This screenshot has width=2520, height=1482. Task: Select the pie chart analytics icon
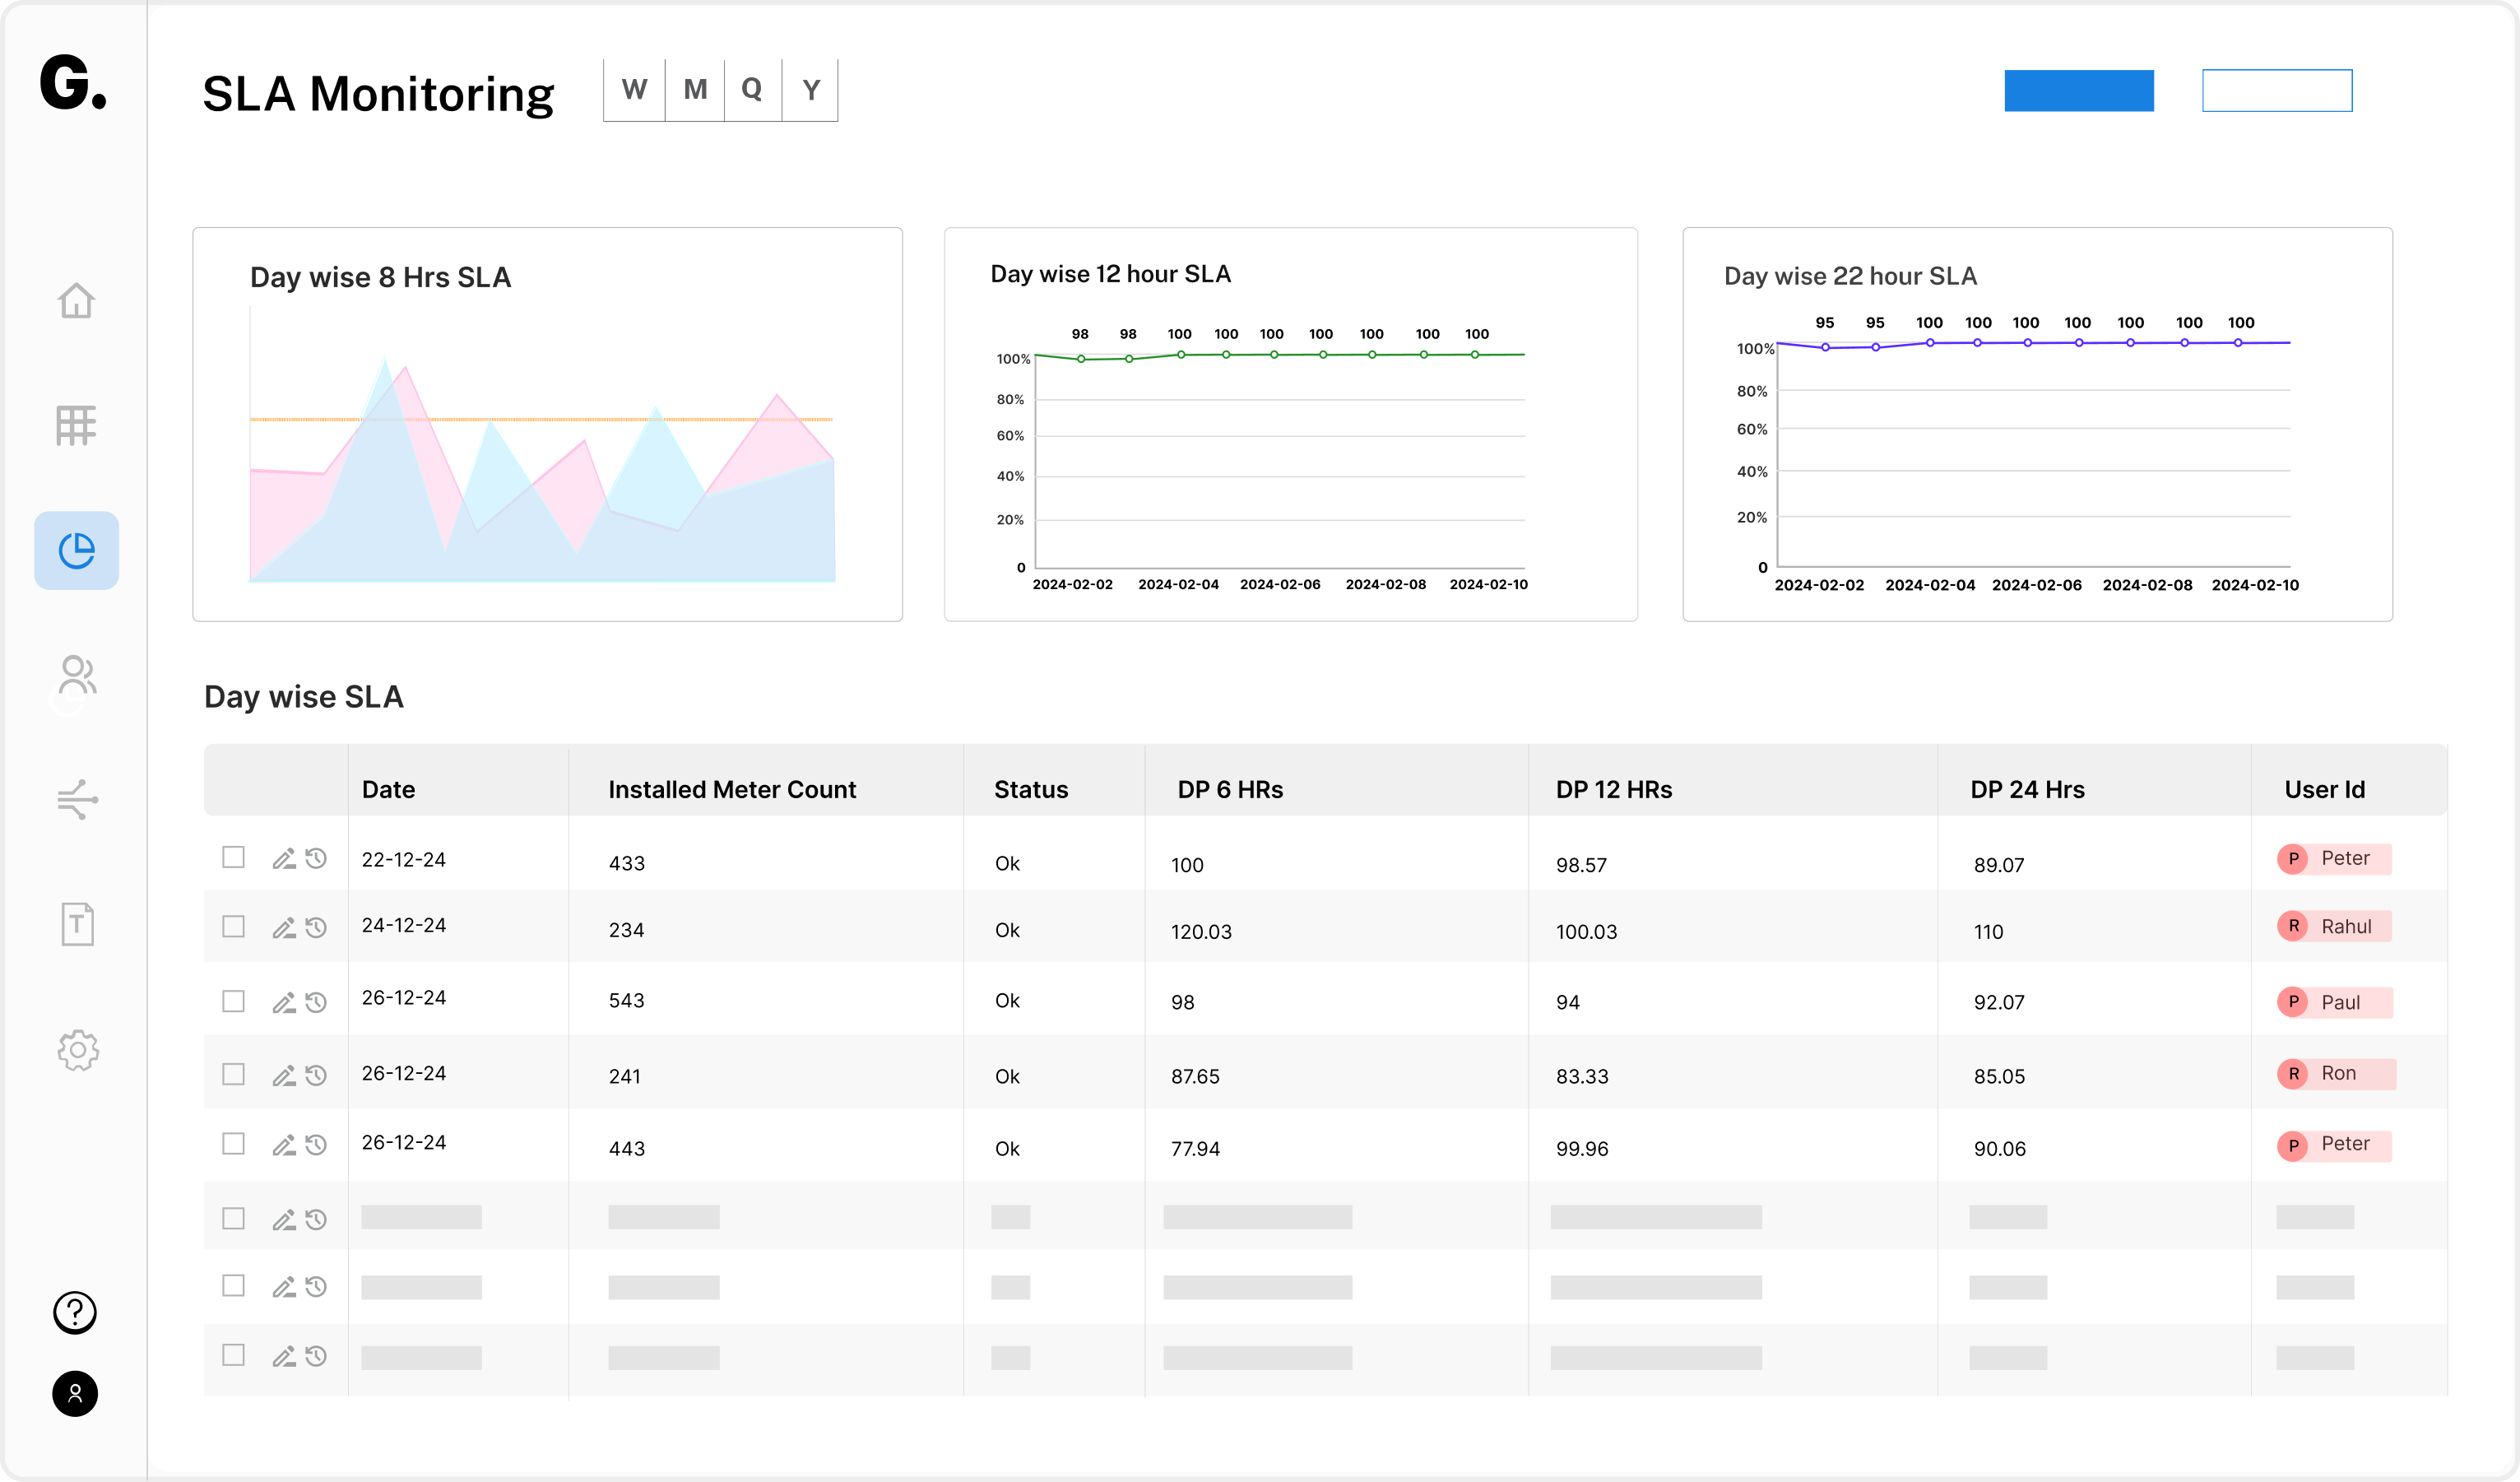tap(76, 550)
